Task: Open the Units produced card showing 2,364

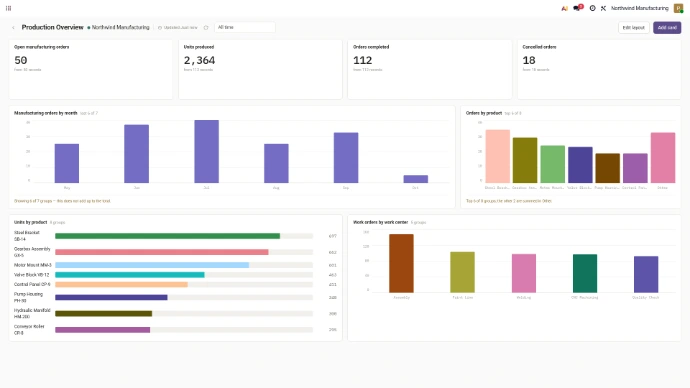Action: 261,70
